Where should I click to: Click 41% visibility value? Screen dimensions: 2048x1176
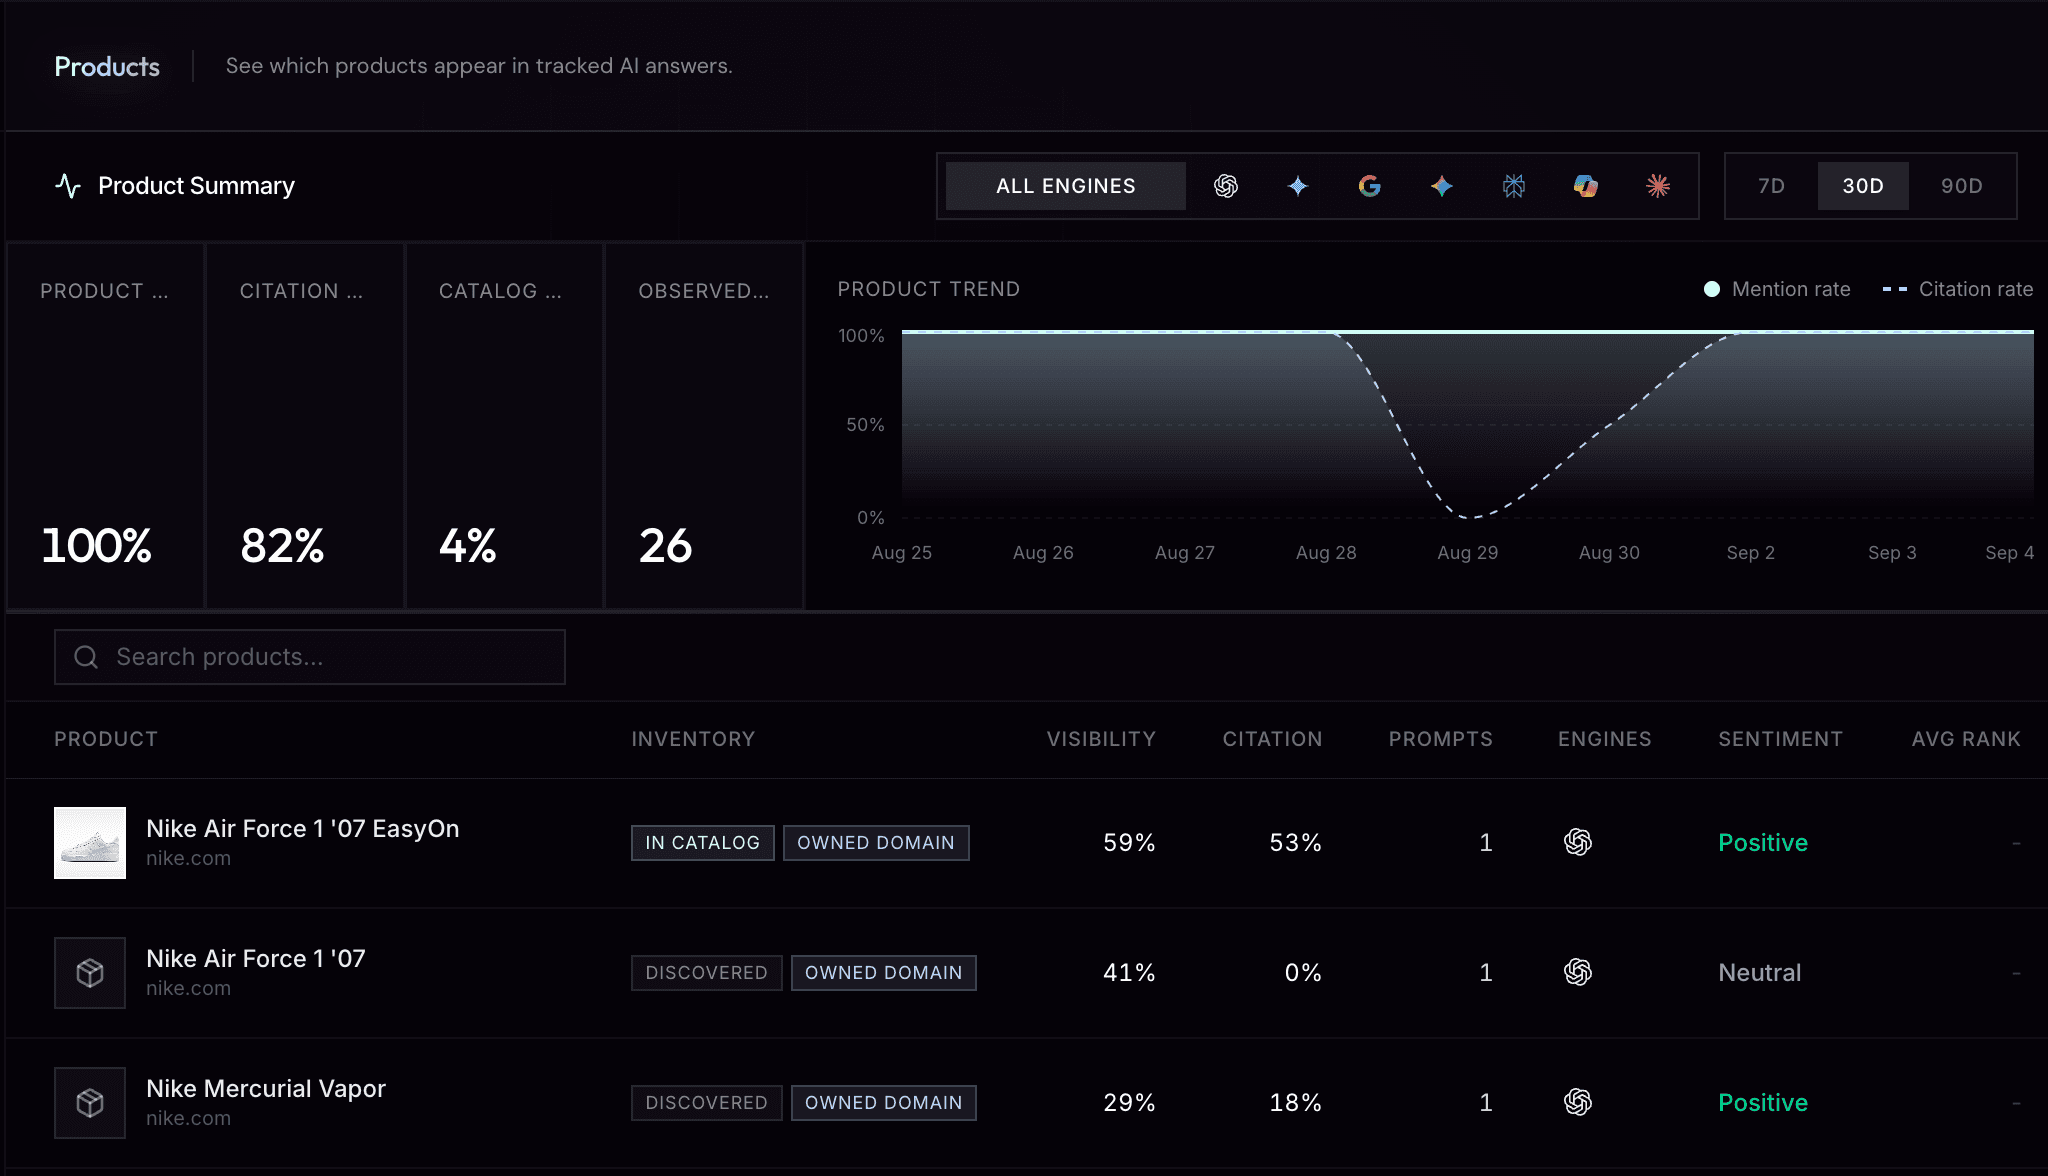pos(1129,973)
